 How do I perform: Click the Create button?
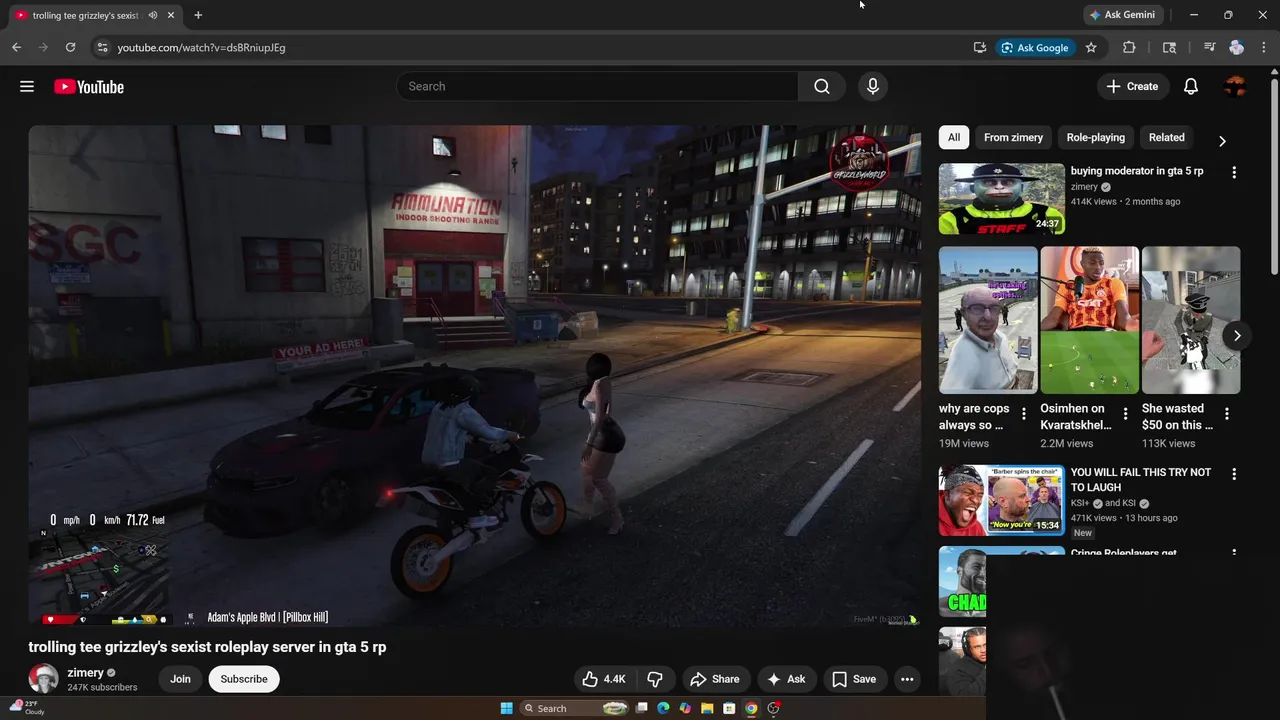click(1133, 87)
